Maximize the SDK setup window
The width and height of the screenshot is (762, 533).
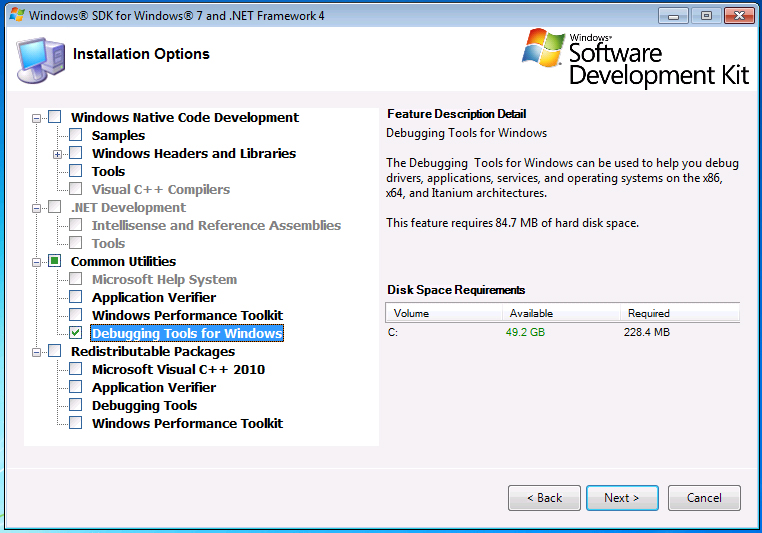point(706,16)
